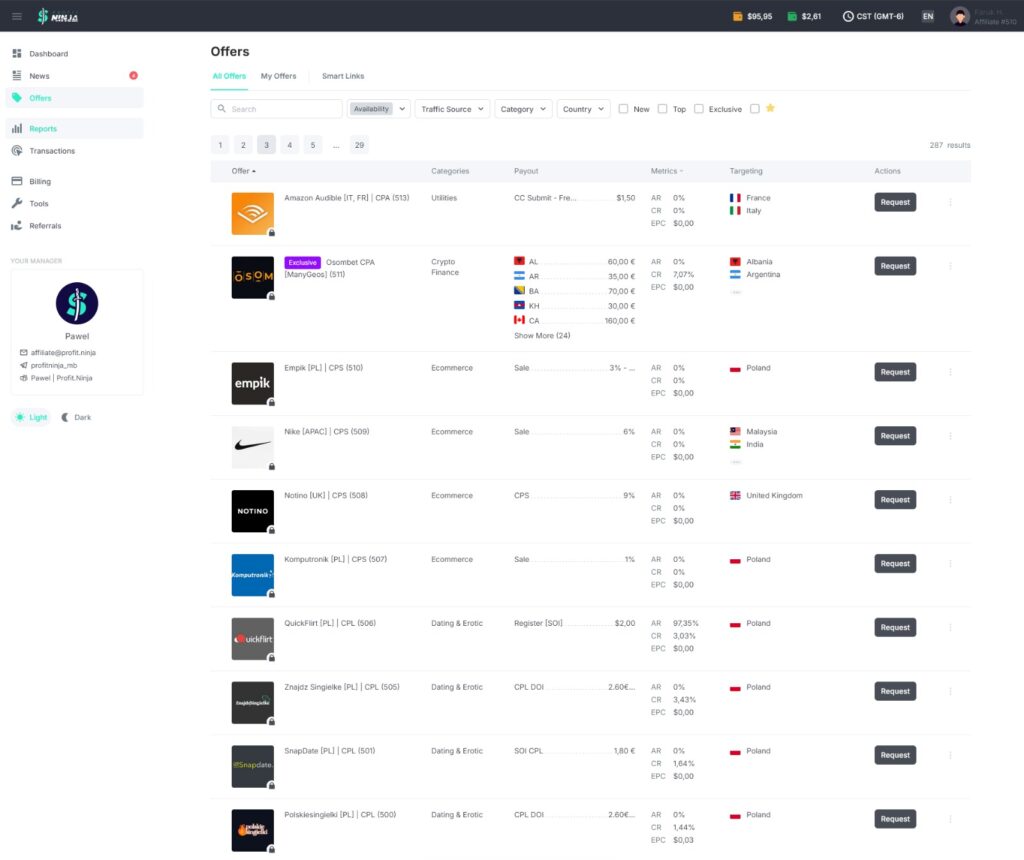The width and height of the screenshot is (1024, 860).
Task: Open three-dot menu for Amazon Audible offer
Action: pos(950,202)
